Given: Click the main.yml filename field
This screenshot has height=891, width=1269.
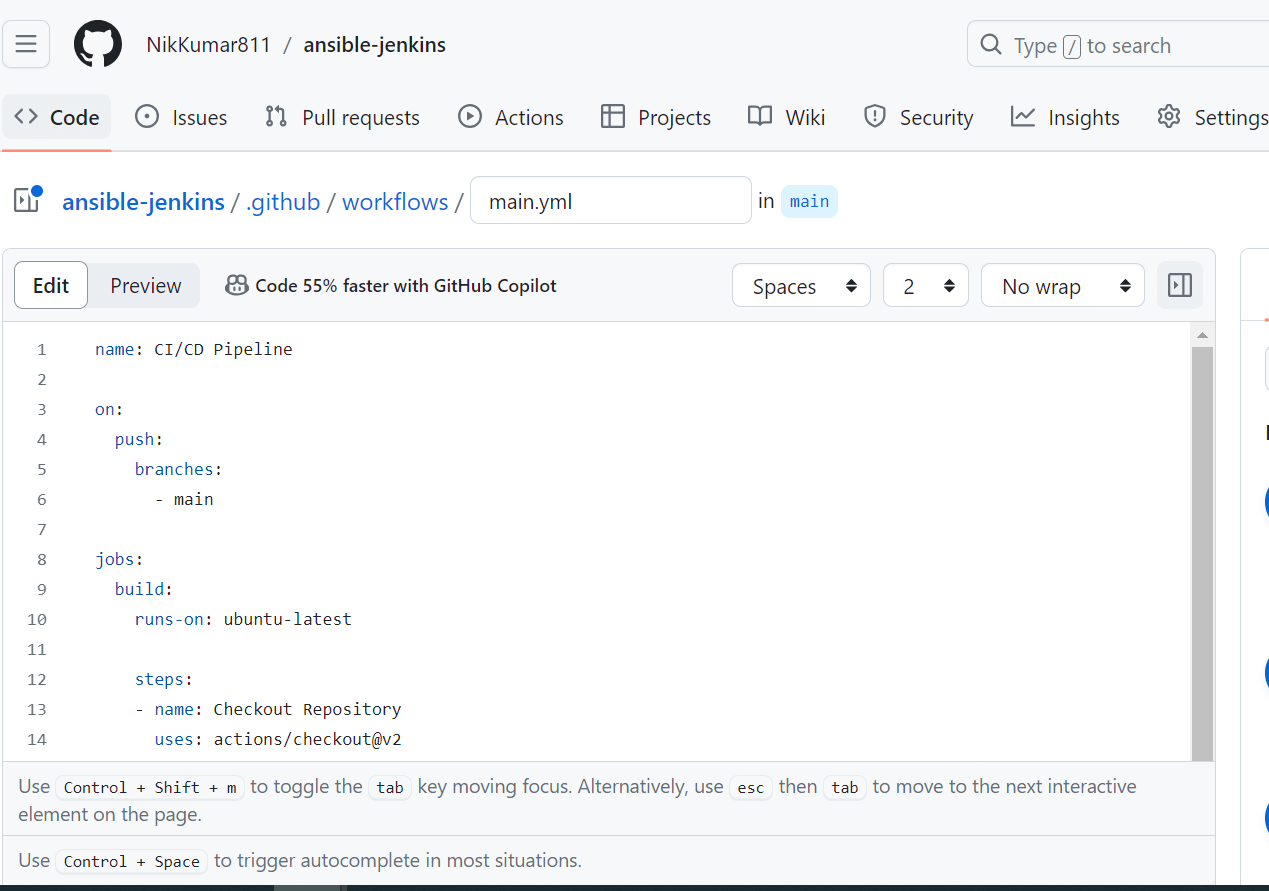Looking at the screenshot, I should [610, 201].
